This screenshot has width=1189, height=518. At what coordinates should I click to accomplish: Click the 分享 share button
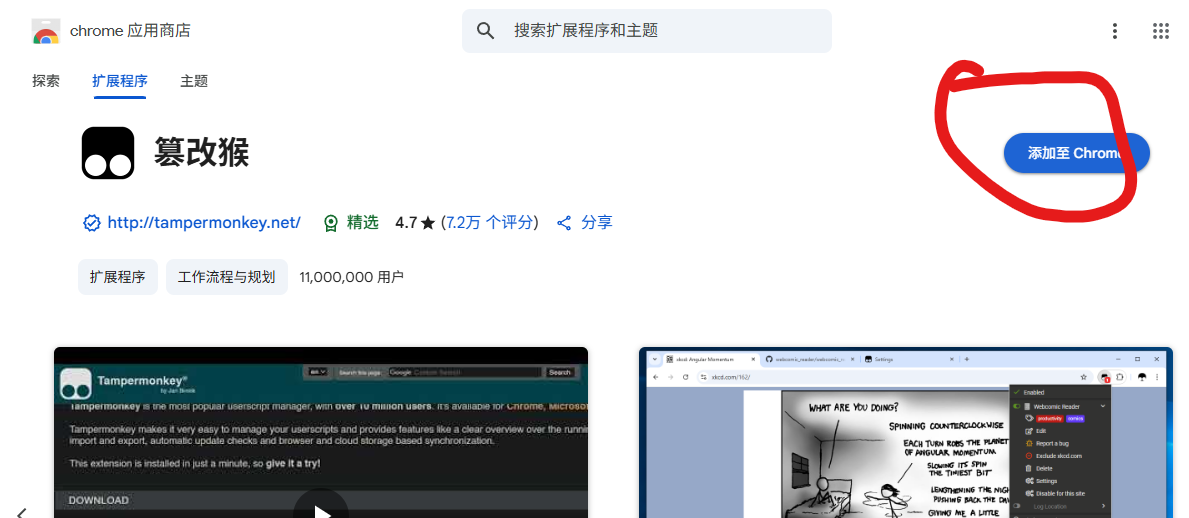pyautogui.click(x=585, y=223)
